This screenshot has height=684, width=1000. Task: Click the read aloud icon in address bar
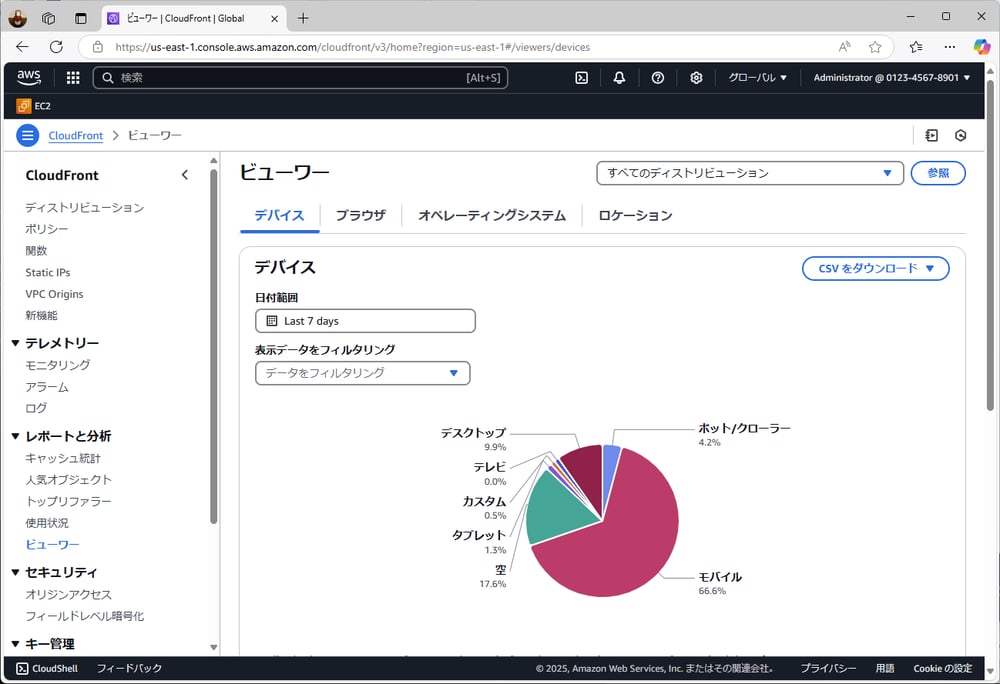coord(844,47)
